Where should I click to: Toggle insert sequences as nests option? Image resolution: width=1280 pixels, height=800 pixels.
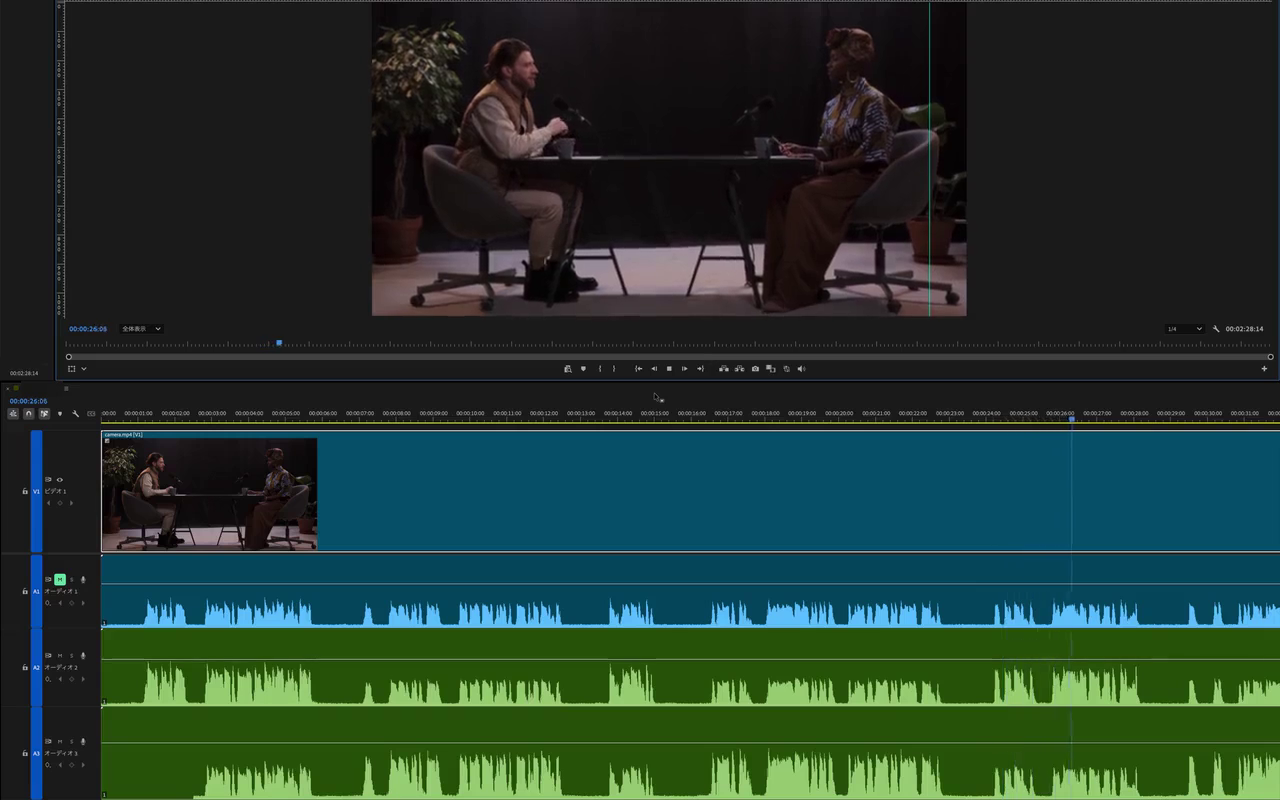tap(13, 414)
